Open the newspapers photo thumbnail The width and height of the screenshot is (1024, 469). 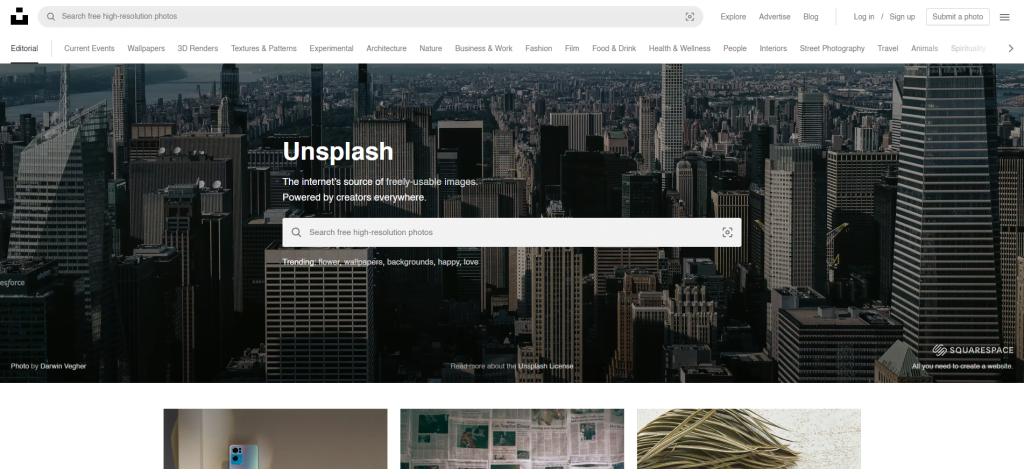[512, 439]
